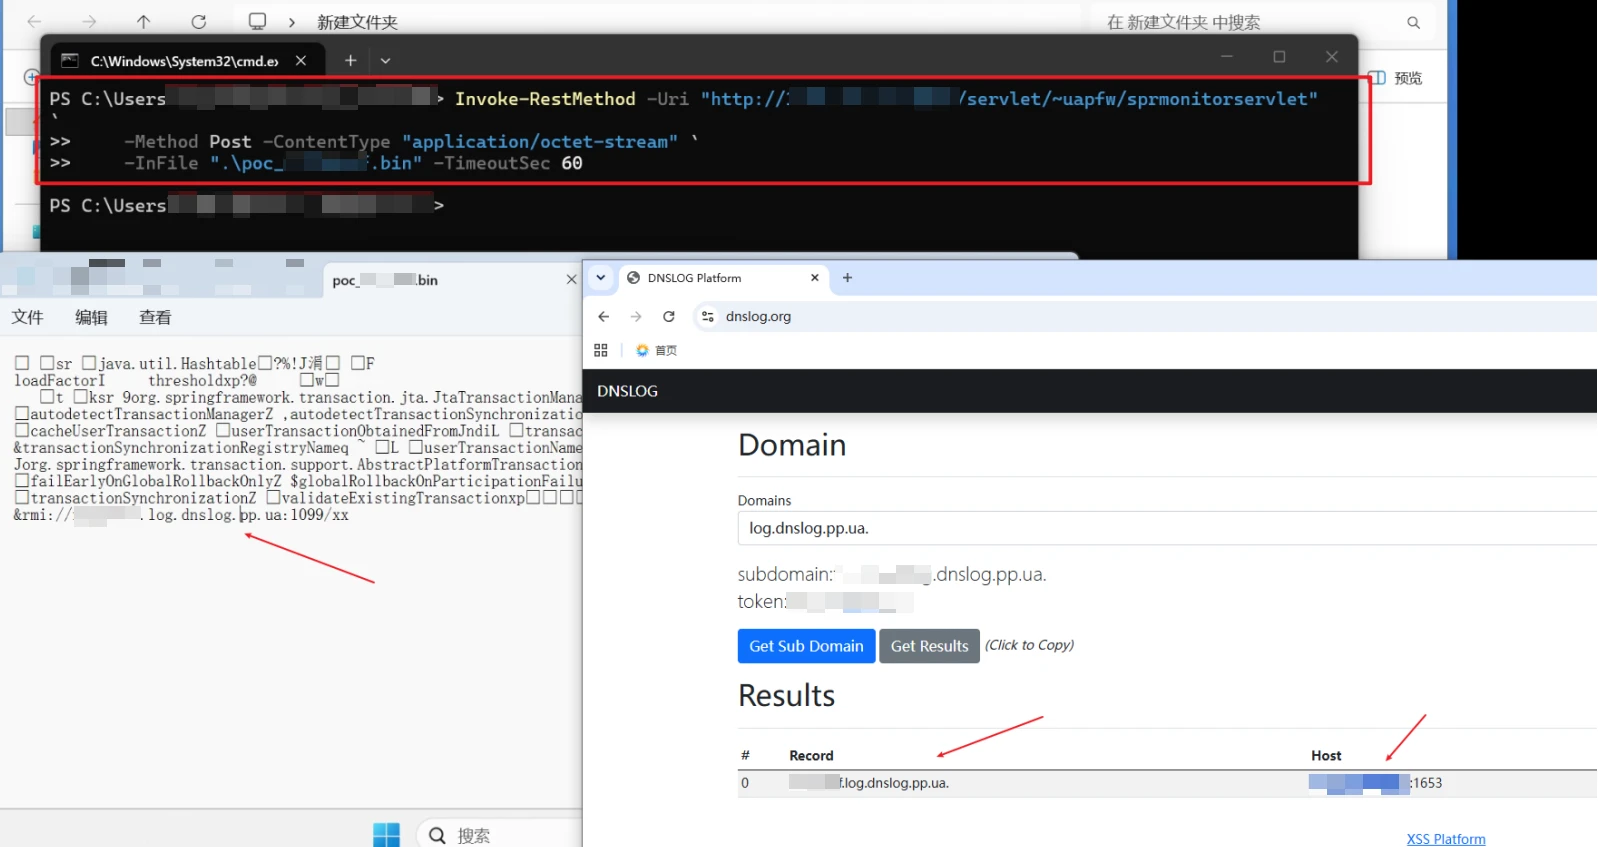Go forward in File Explorer

click(x=89, y=21)
